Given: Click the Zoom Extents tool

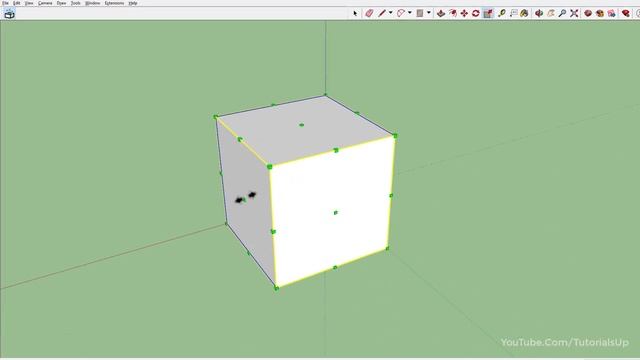Looking at the screenshot, I should pyautogui.click(x=574, y=13).
